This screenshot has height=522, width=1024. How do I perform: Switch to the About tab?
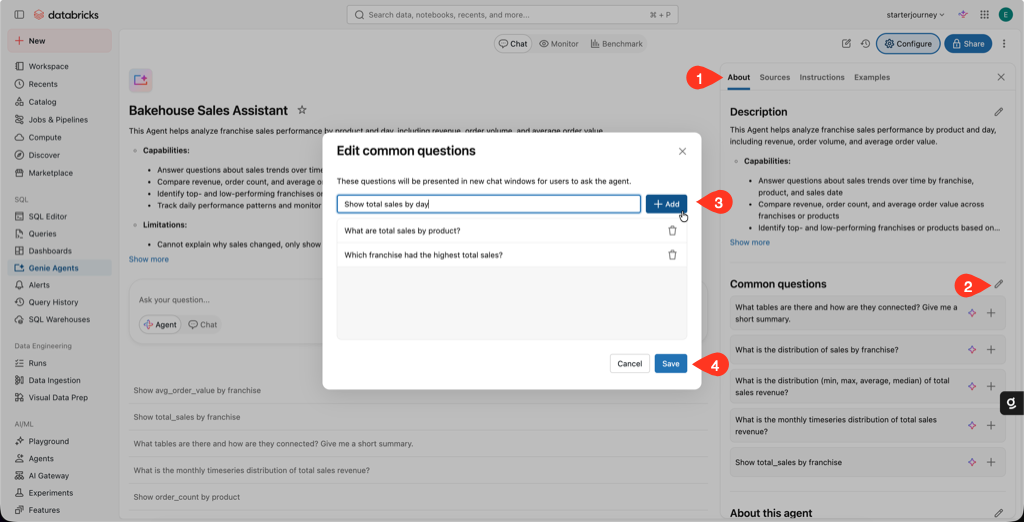739,77
